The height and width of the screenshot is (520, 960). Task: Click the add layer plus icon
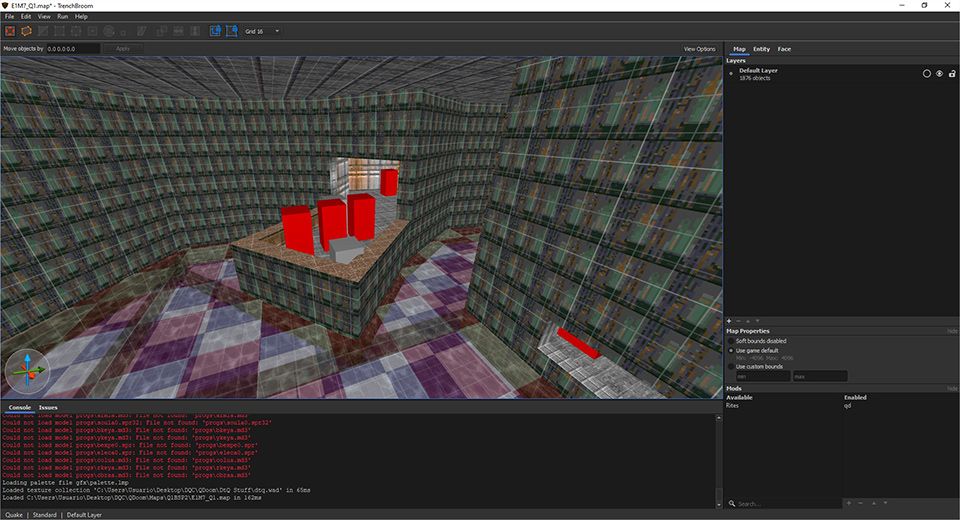pos(729,321)
